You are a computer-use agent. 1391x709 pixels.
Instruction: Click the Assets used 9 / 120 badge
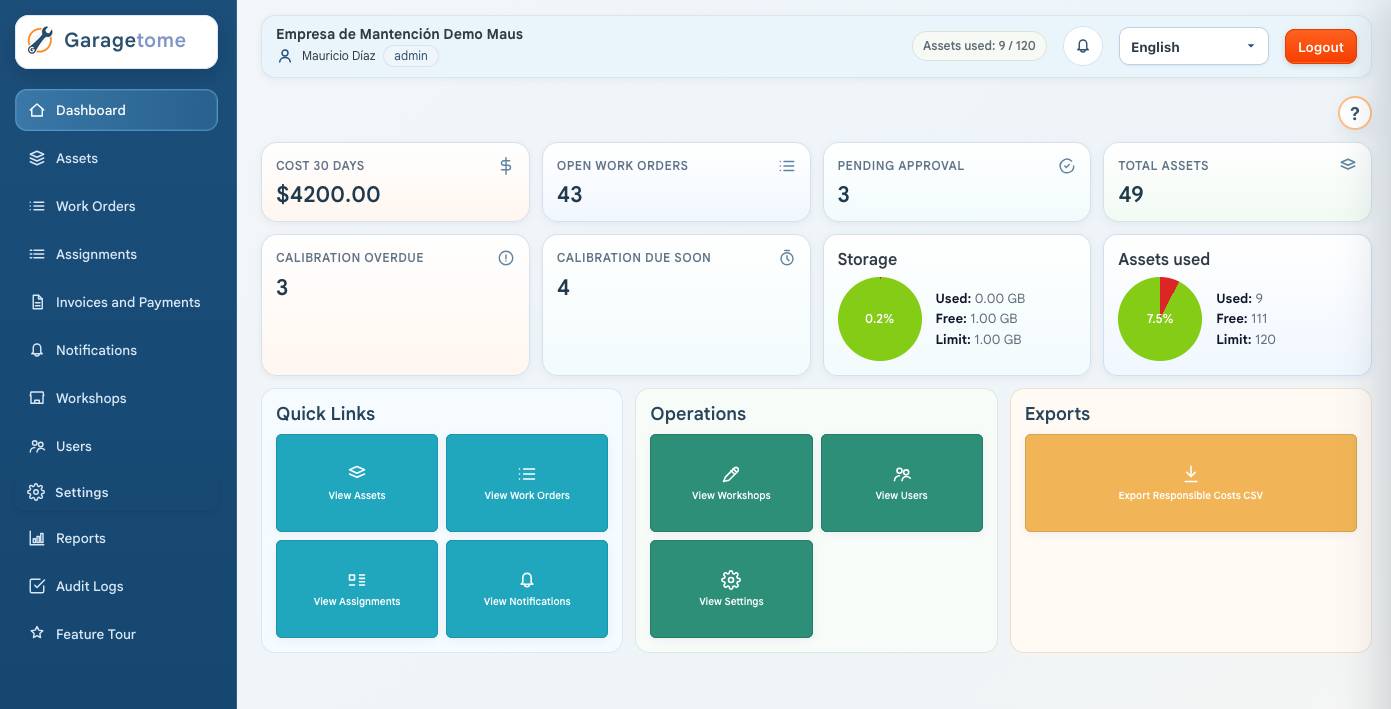coord(979,46)
